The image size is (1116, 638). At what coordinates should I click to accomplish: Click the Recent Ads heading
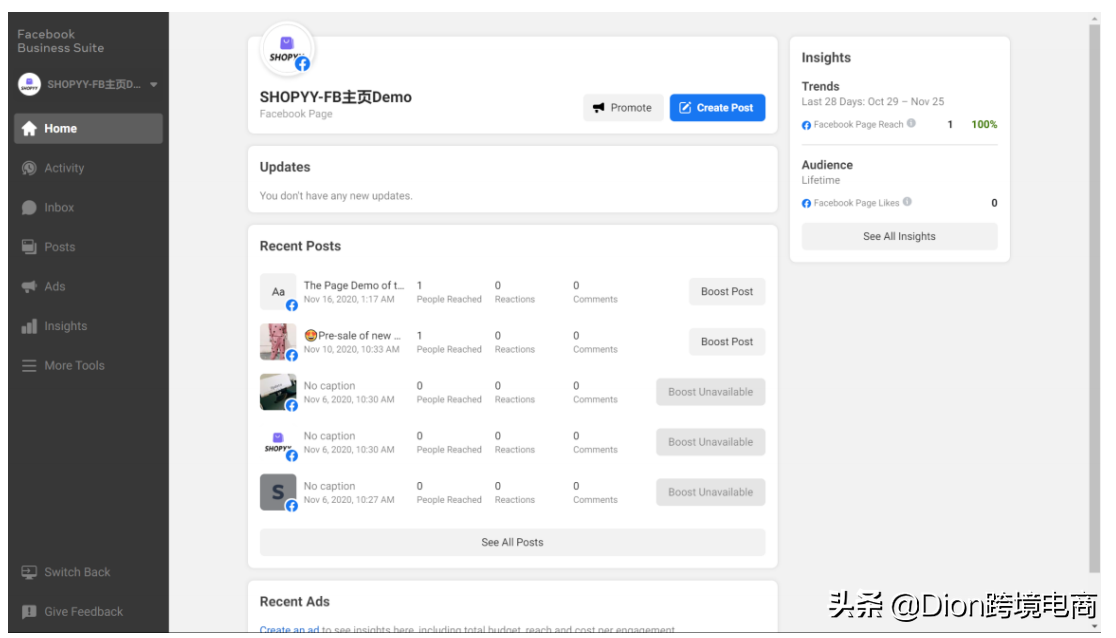click(295, 602)
